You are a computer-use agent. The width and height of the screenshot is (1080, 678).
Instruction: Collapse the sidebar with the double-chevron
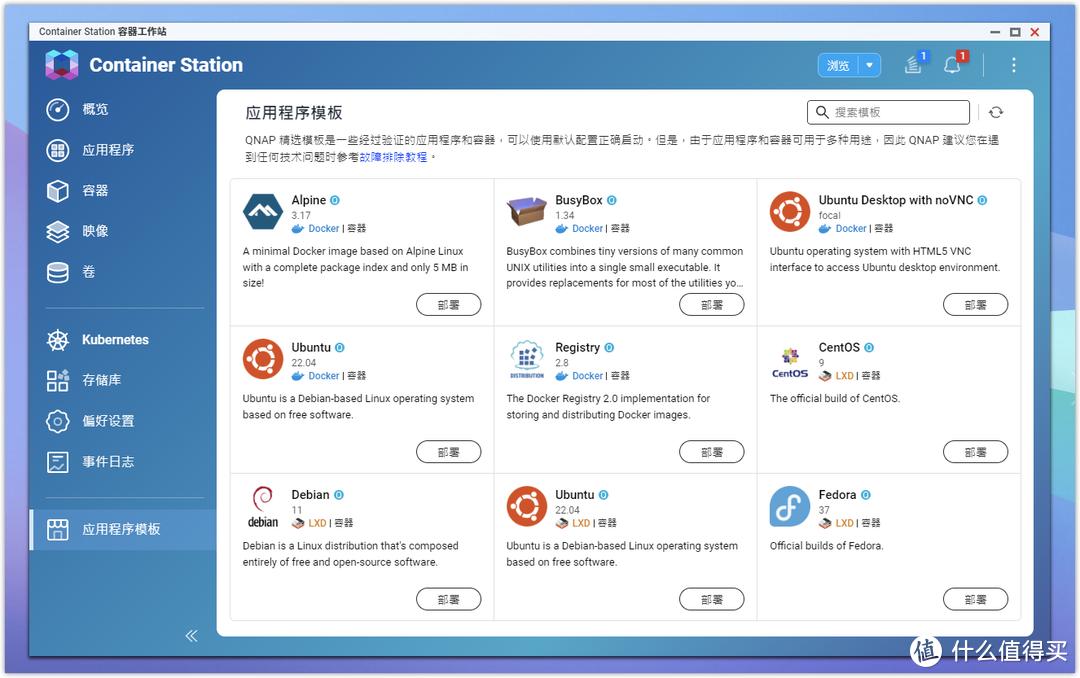tap(191, 635)
